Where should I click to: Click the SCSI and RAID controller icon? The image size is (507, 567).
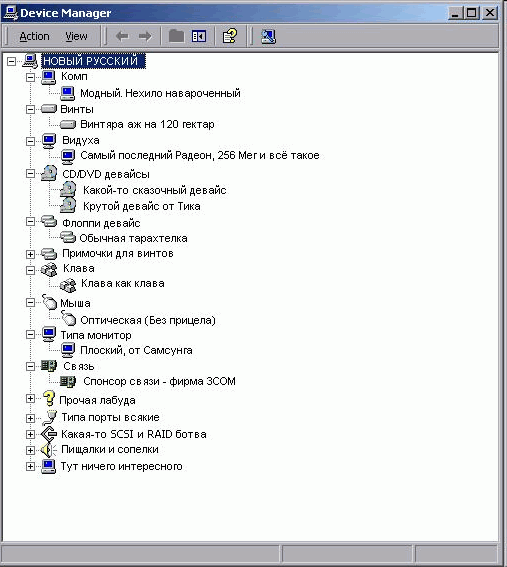coord(48,433)
